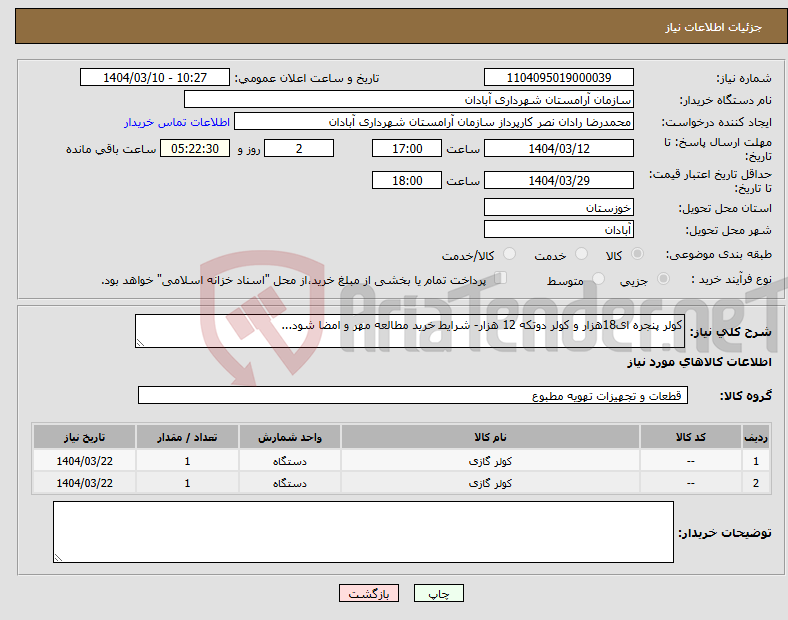Click the buyer organization name field
788x620 pixels.
point(409,99)
